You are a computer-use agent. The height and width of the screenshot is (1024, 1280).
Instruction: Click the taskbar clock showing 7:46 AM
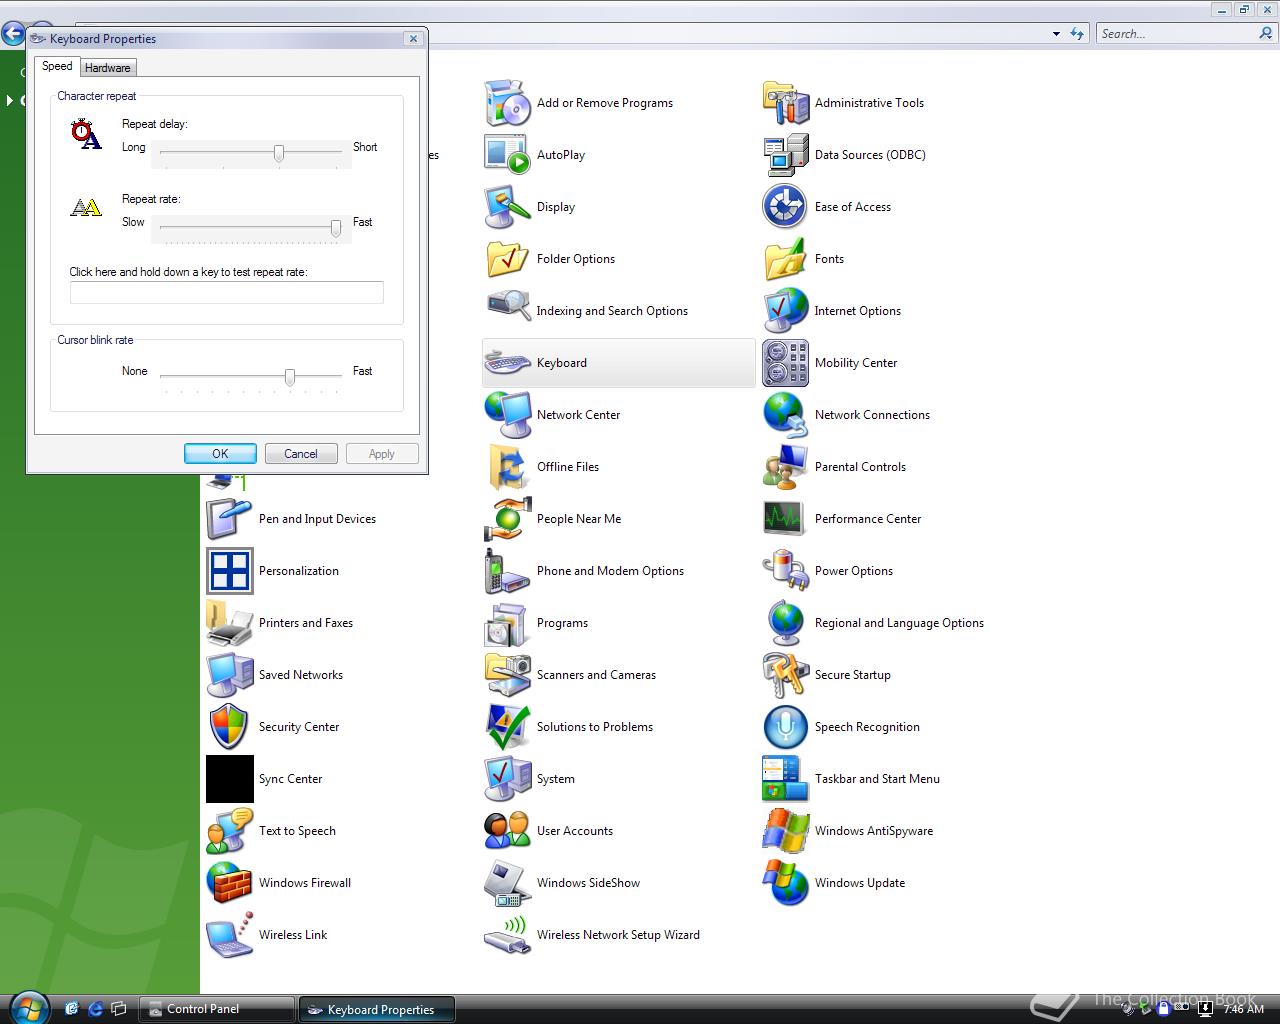coord(1244,1009)
